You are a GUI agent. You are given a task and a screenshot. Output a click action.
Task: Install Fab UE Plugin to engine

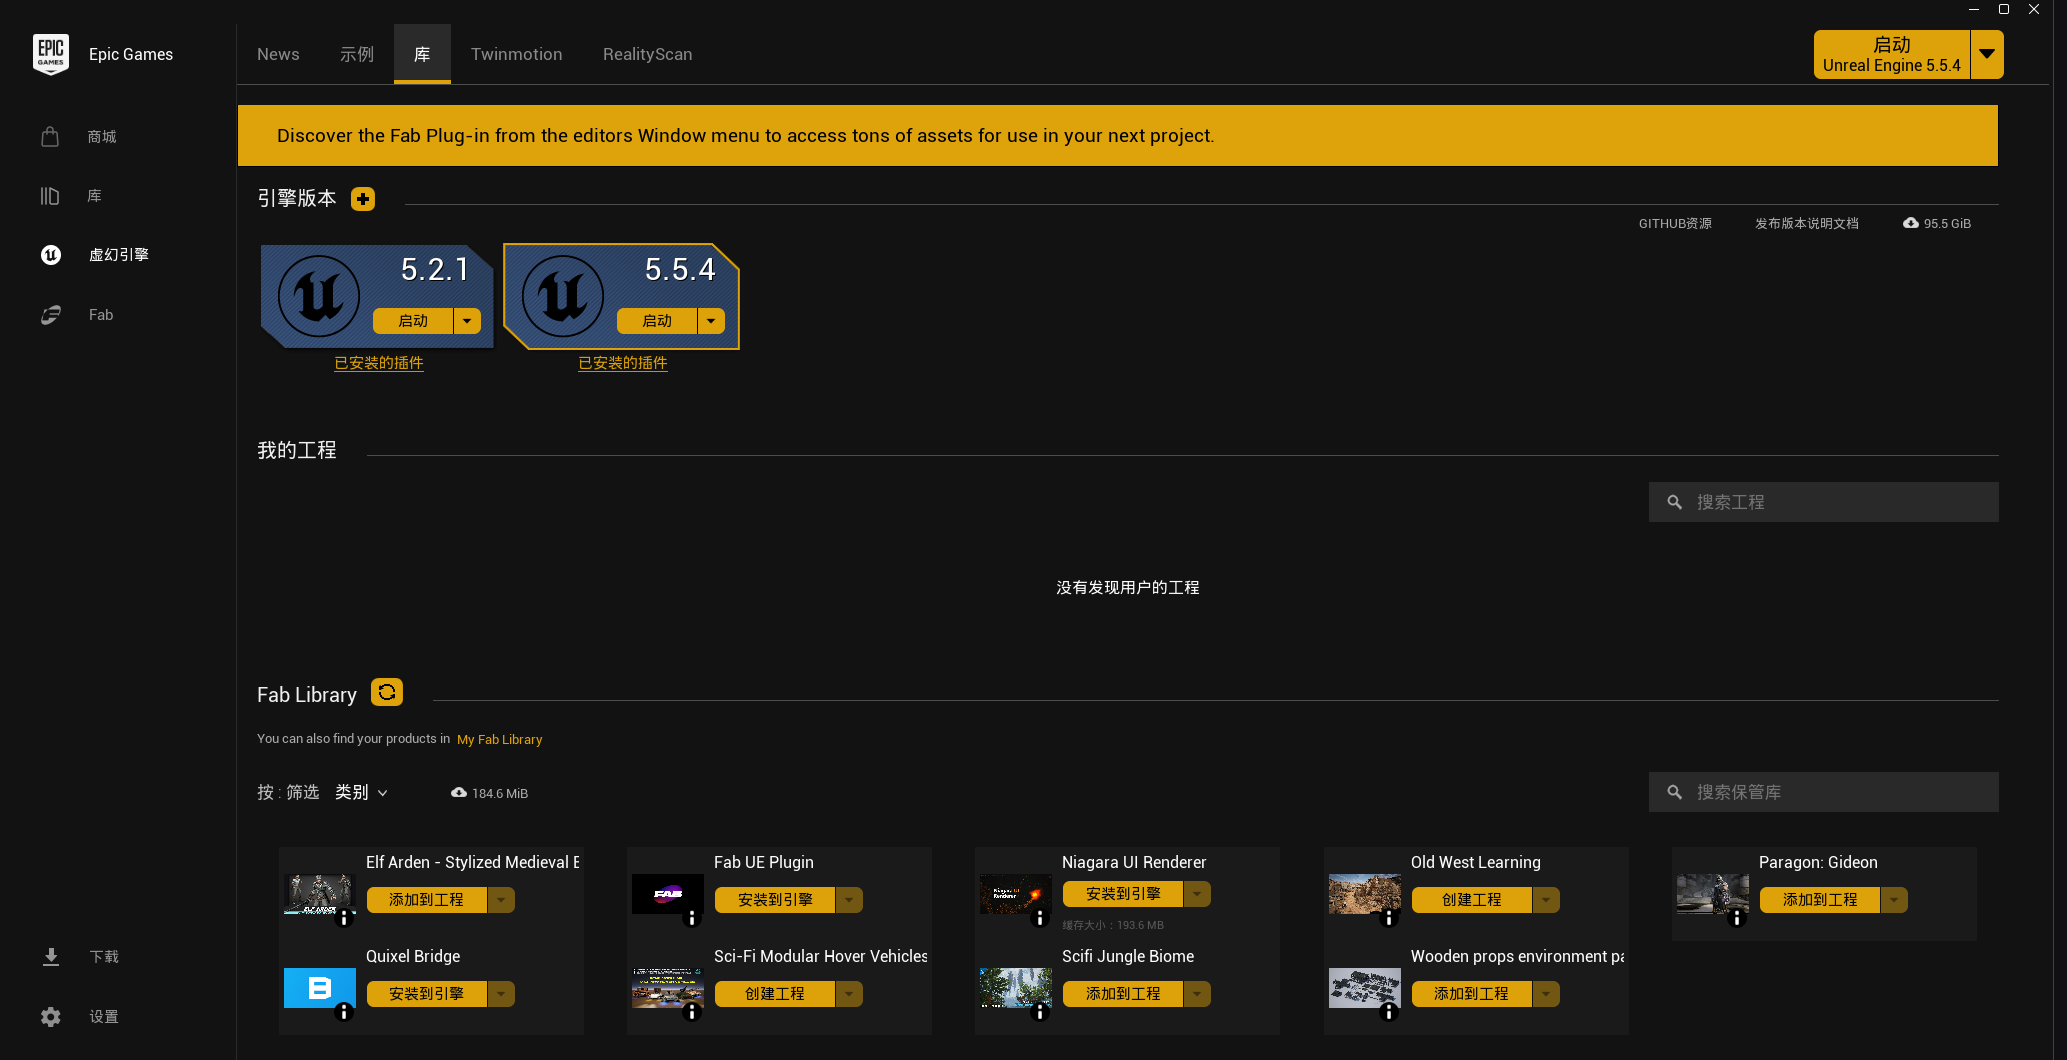tap(775, 900)
